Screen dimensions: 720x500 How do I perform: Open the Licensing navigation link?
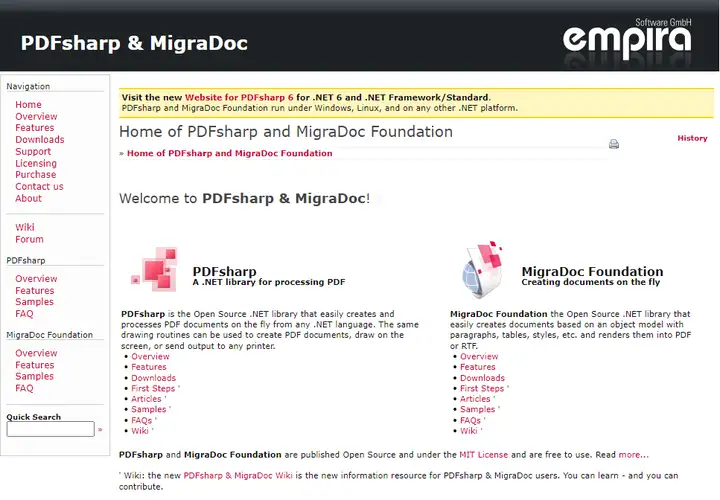click(x=36, y=163)
